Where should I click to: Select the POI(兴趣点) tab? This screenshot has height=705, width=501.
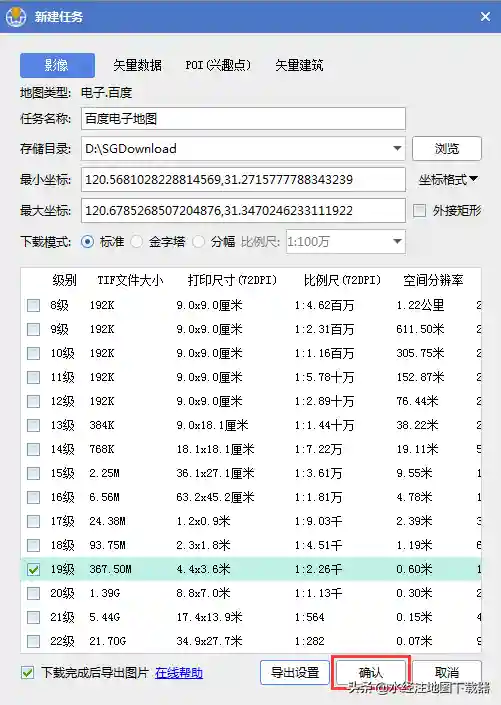pos(218,65)
